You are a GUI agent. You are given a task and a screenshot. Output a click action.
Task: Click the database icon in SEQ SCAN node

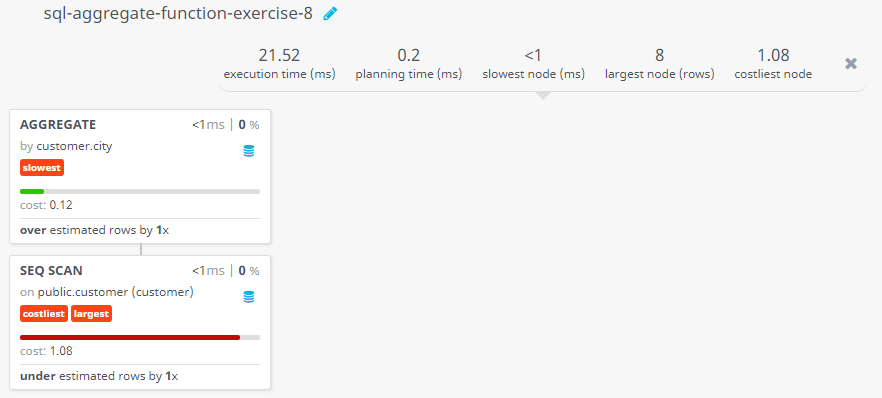(249, 297)
